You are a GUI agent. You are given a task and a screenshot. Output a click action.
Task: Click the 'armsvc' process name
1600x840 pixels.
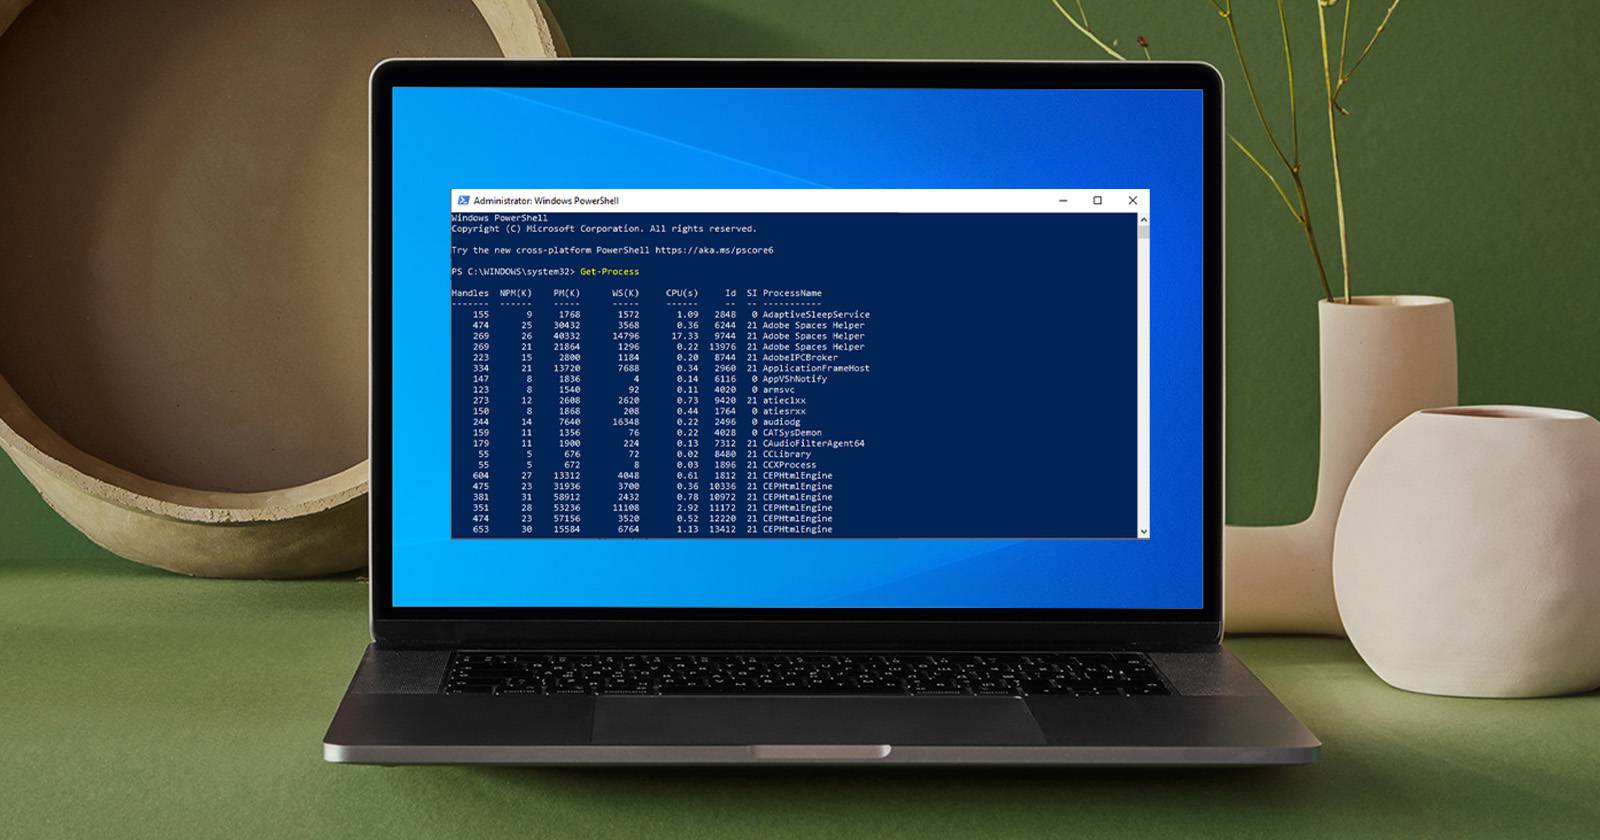pyautogui.click(x=779, y=390)
